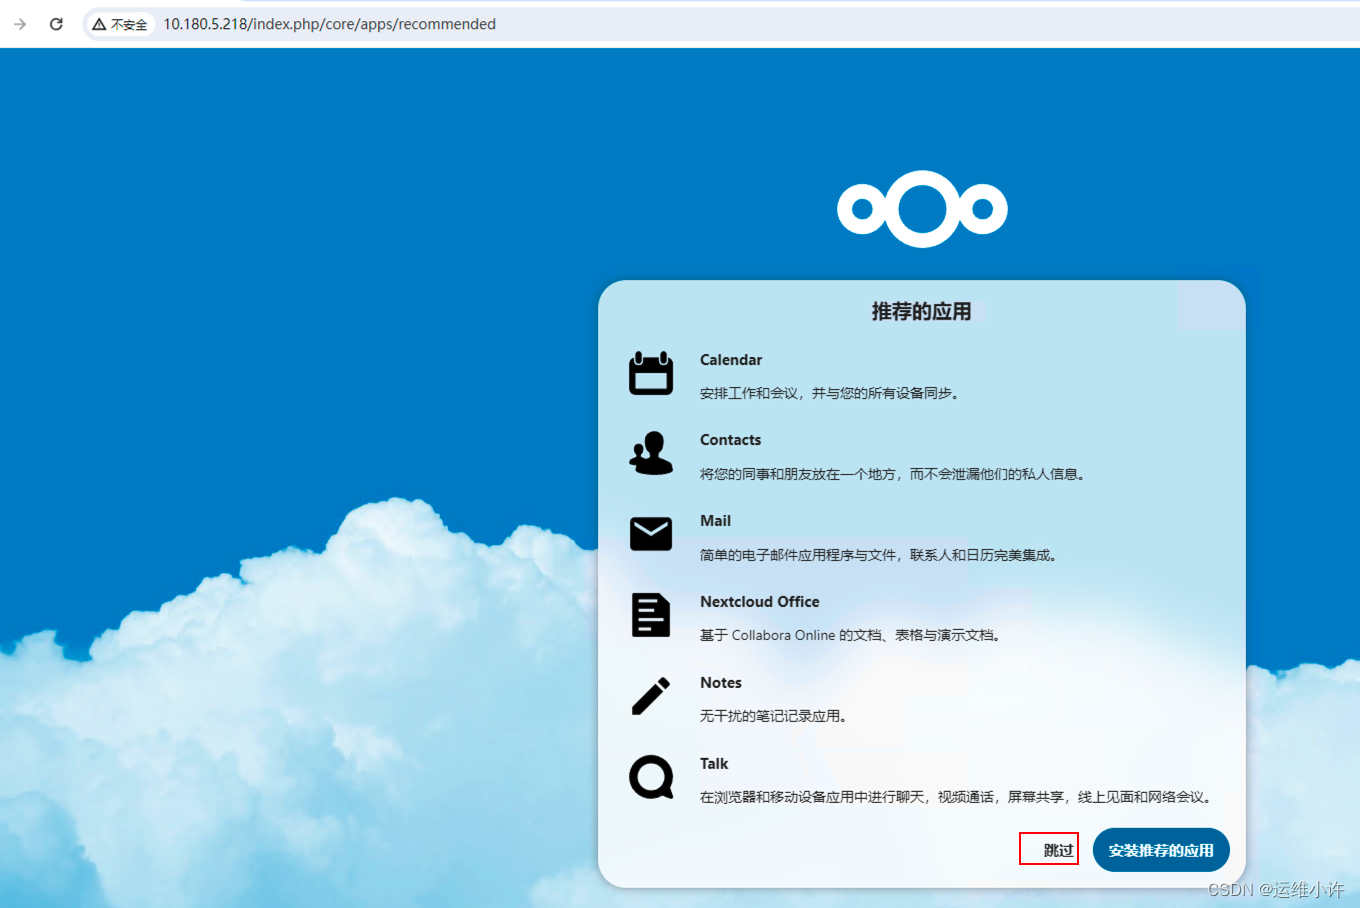
Task: Select the Talk app title
Action: (x=714, y=764)
